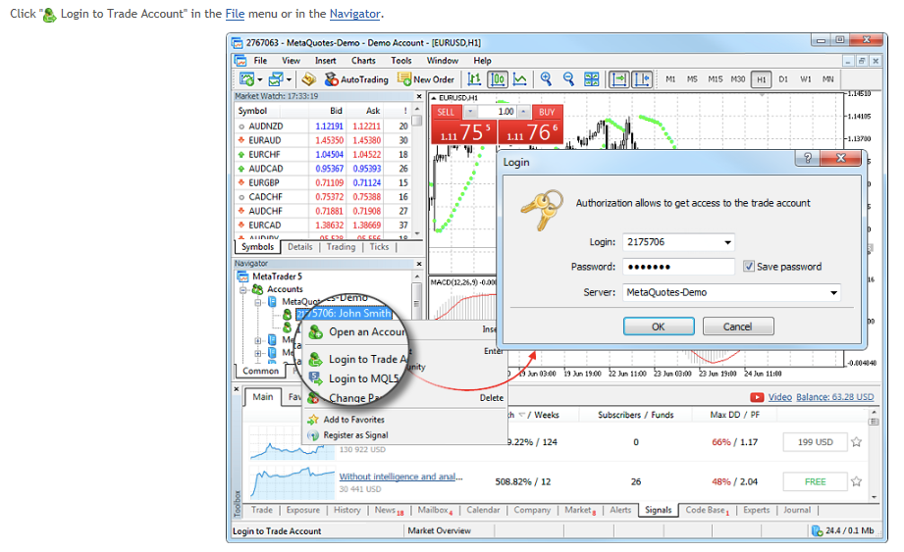Collapse the MetaQuotes-Demo server node
The width and height of the screenshot is (904, 552).
click(258, 302)
